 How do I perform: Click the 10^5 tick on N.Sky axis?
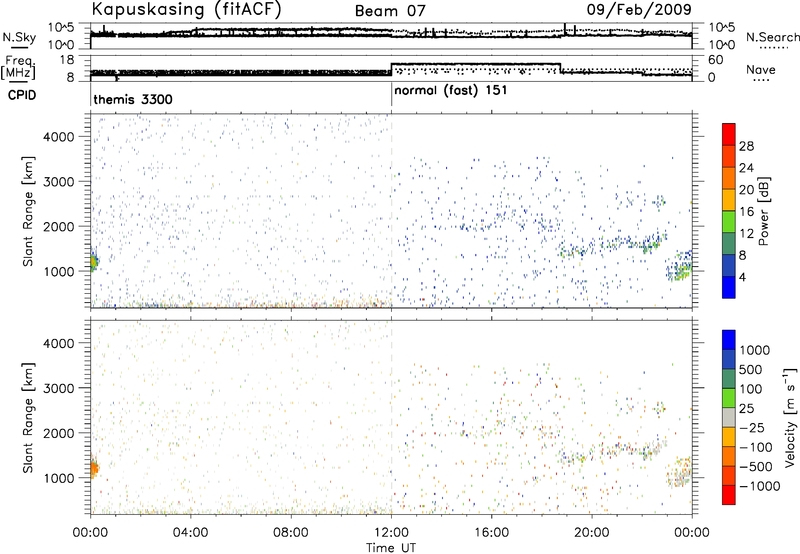click(61, 28)
